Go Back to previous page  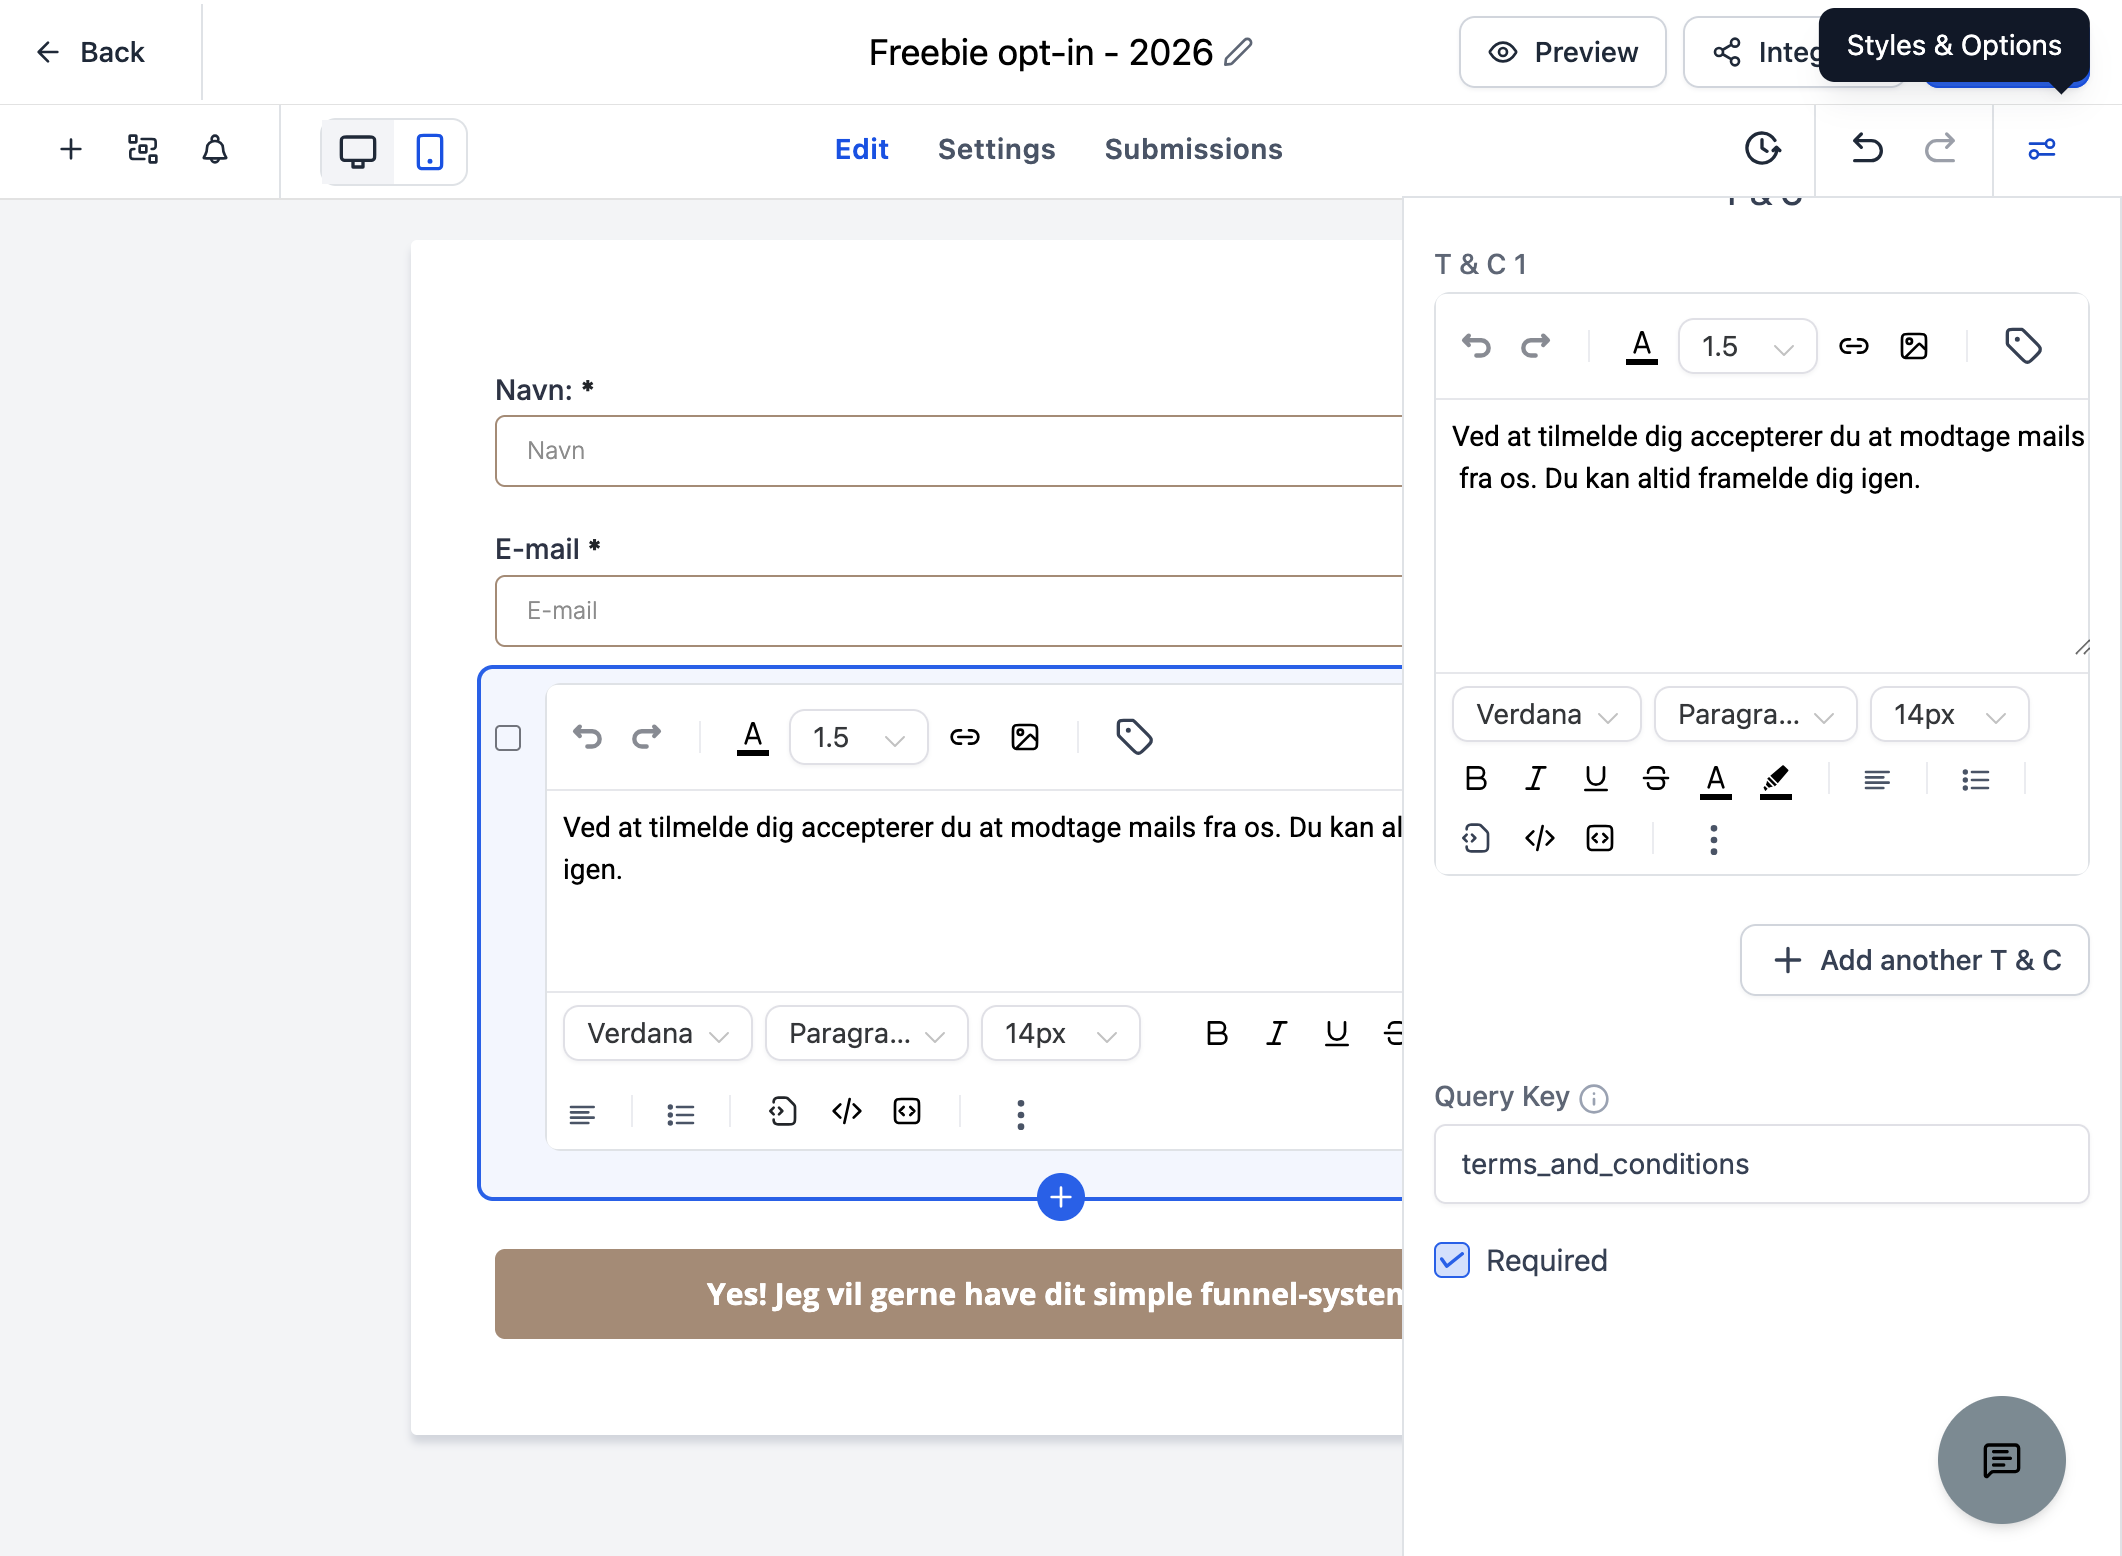pos(90,52)
